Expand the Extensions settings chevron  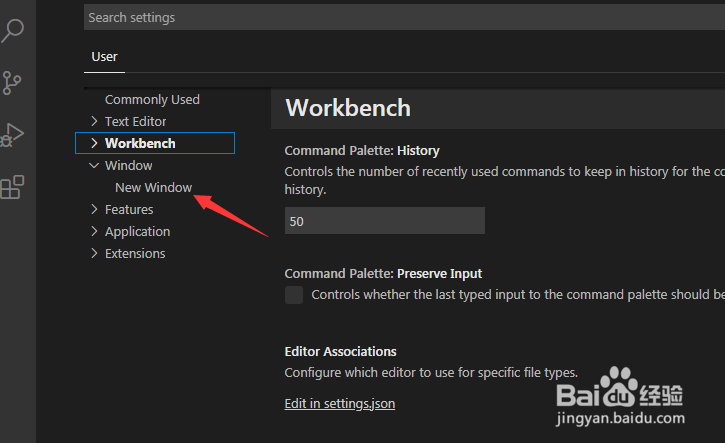coord(94,253)
